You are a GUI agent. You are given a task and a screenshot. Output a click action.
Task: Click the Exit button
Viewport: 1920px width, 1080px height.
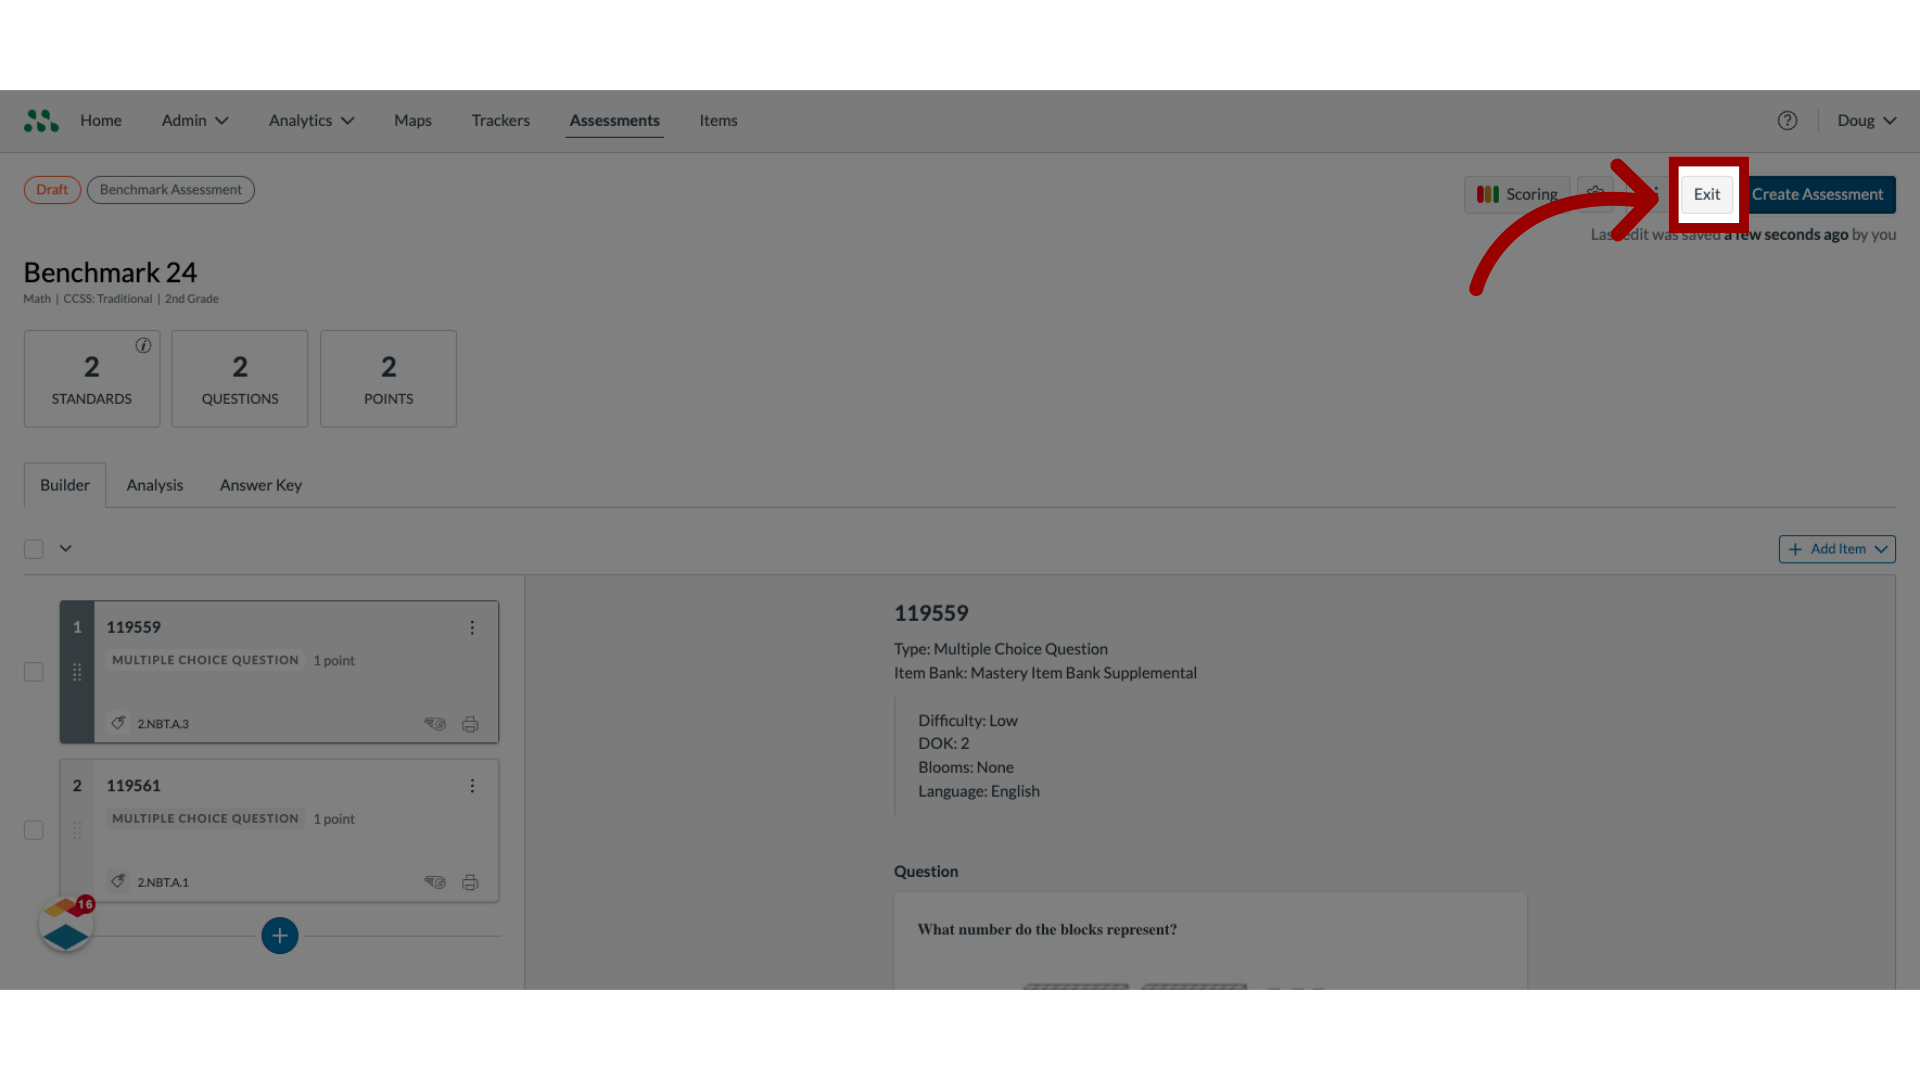click(1706, 194)
